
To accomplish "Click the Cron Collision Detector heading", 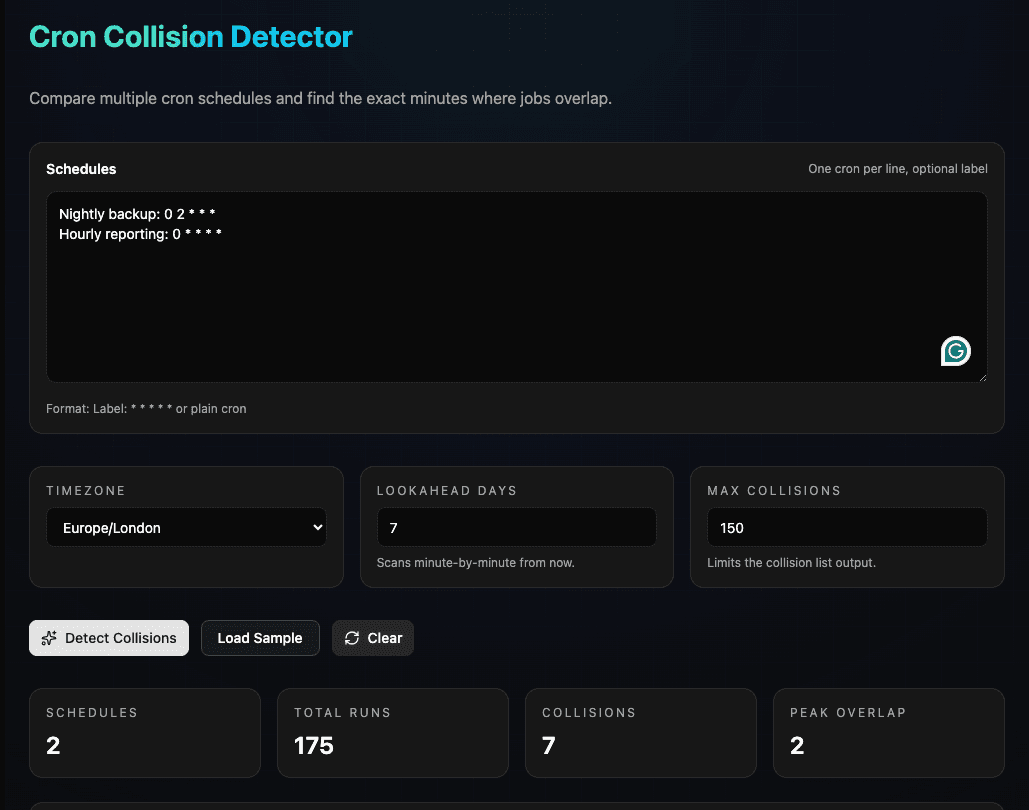I will 190,36.
